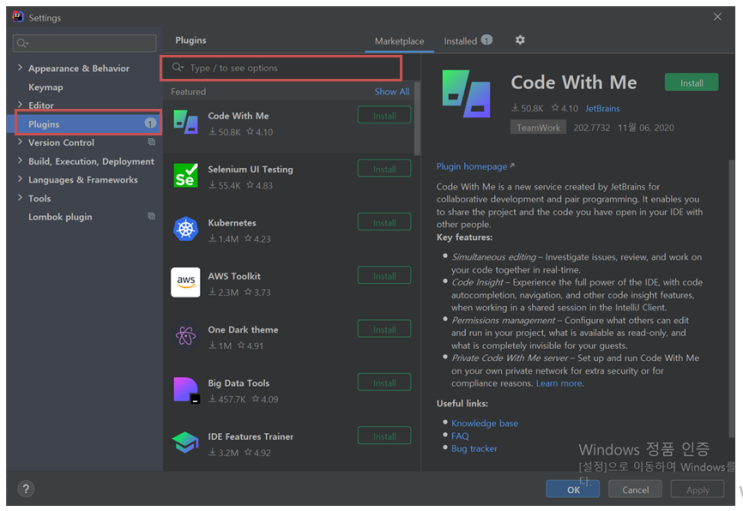
Task: Click the AWS Toolkit plugin icon
Action: [x=185, y=282]
